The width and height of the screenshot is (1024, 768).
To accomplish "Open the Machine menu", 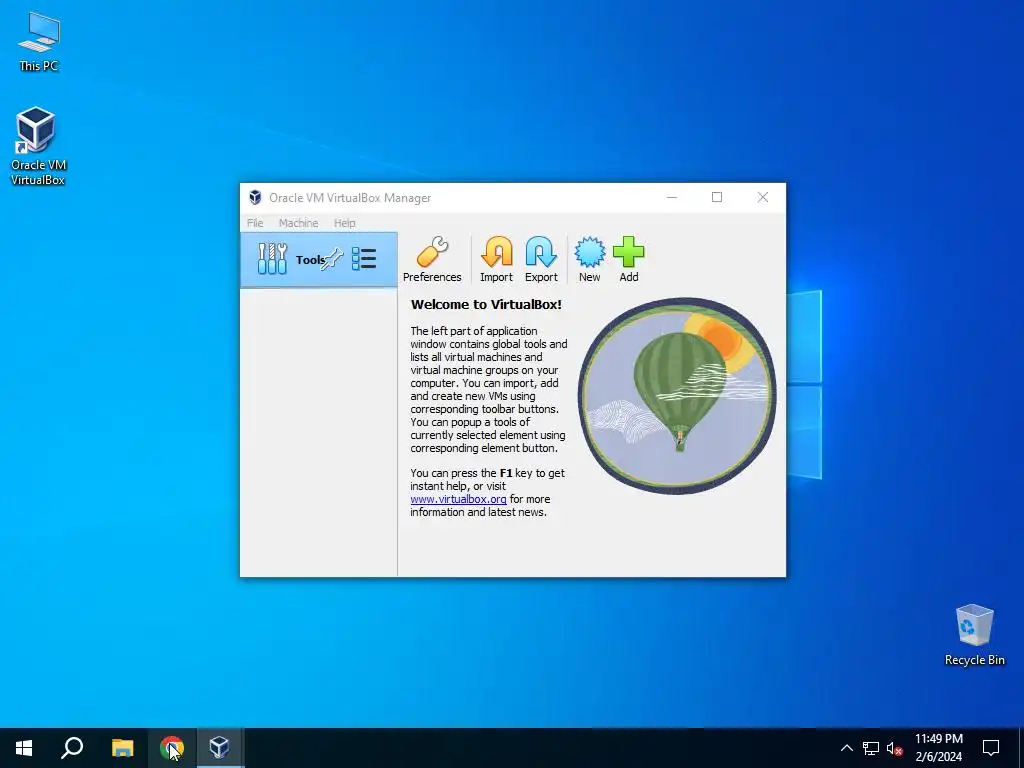I will pyautogui.click(x=298, y=223).
